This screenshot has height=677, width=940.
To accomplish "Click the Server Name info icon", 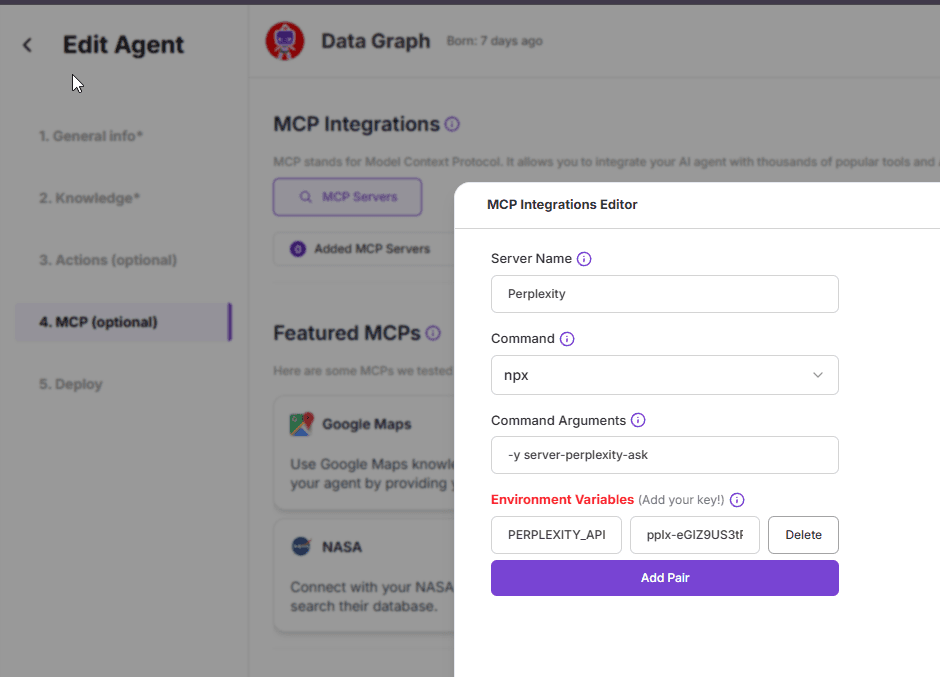I will click(x=584, y=258).
